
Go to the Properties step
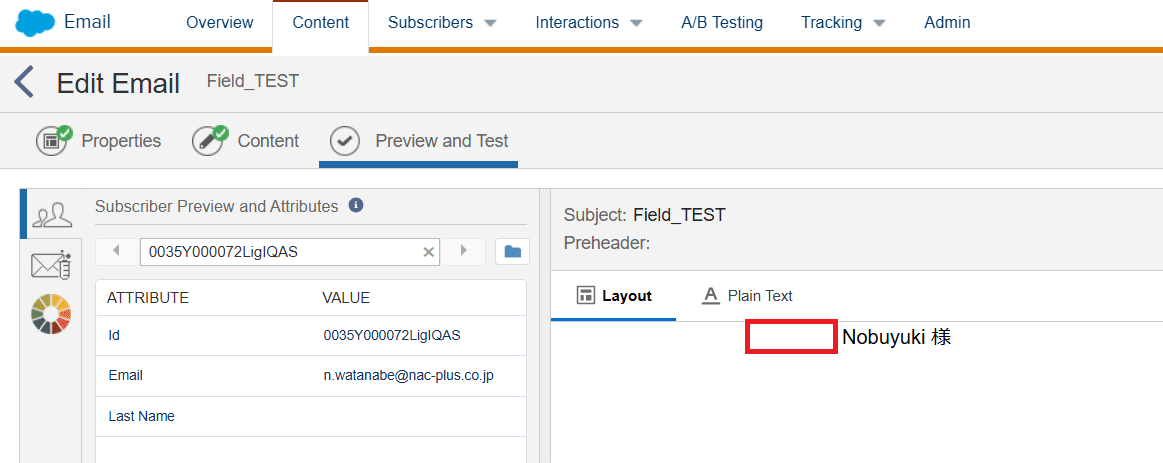[x=99, y=140]
